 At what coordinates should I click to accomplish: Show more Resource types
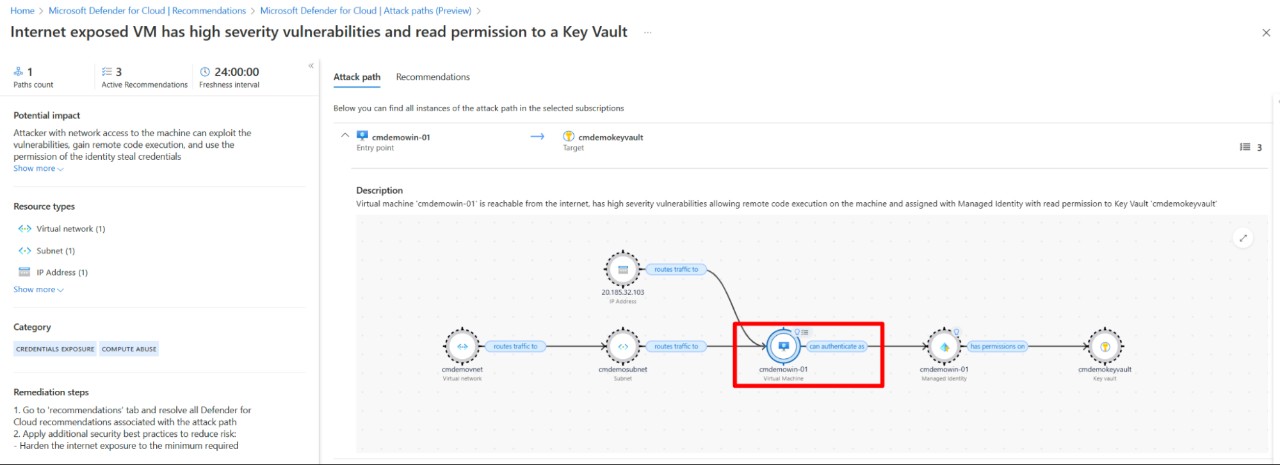[x=38, y=290]
